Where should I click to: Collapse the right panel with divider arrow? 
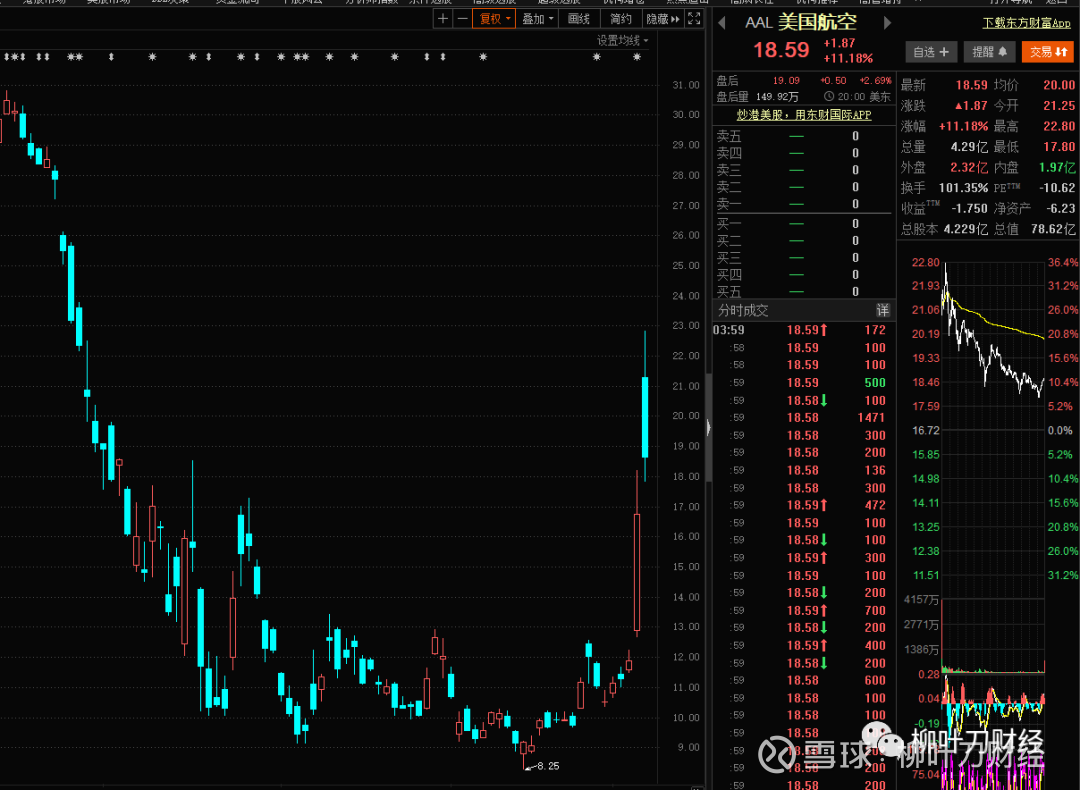pyautogui.click(x=709, y=428)
